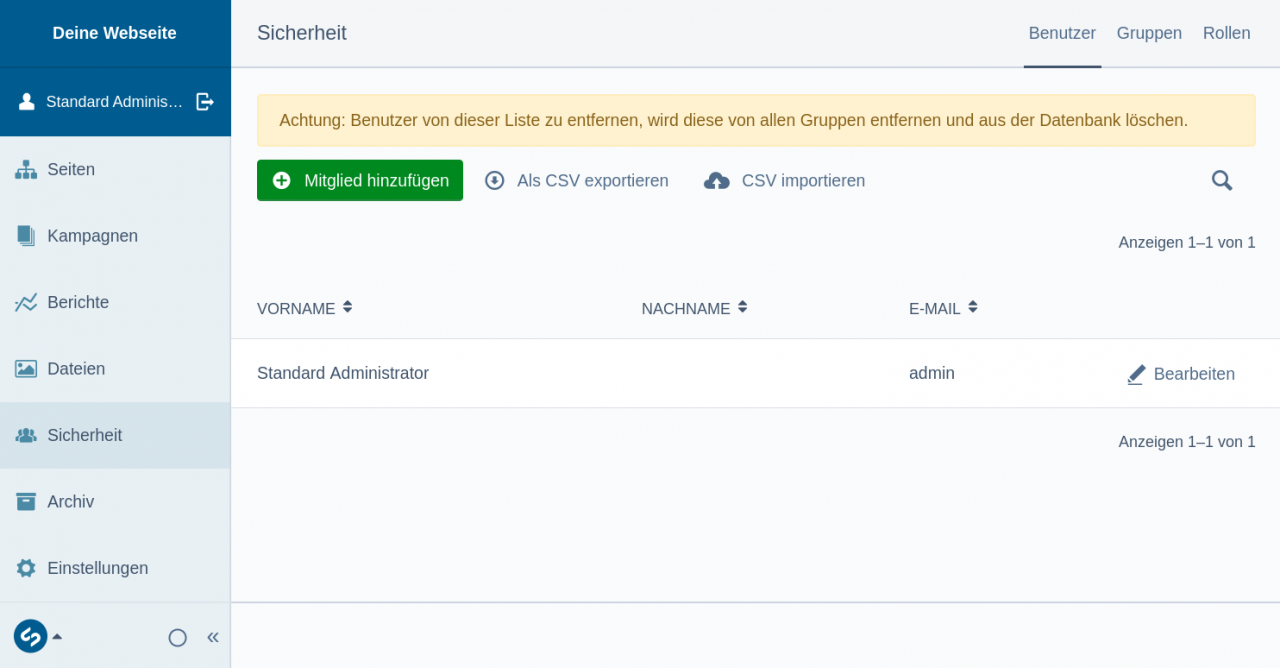Click the yellow Achtung warning message
The height and width of the screenshot is (668, 1280).
pyautogui.click(x=756, y=120)
